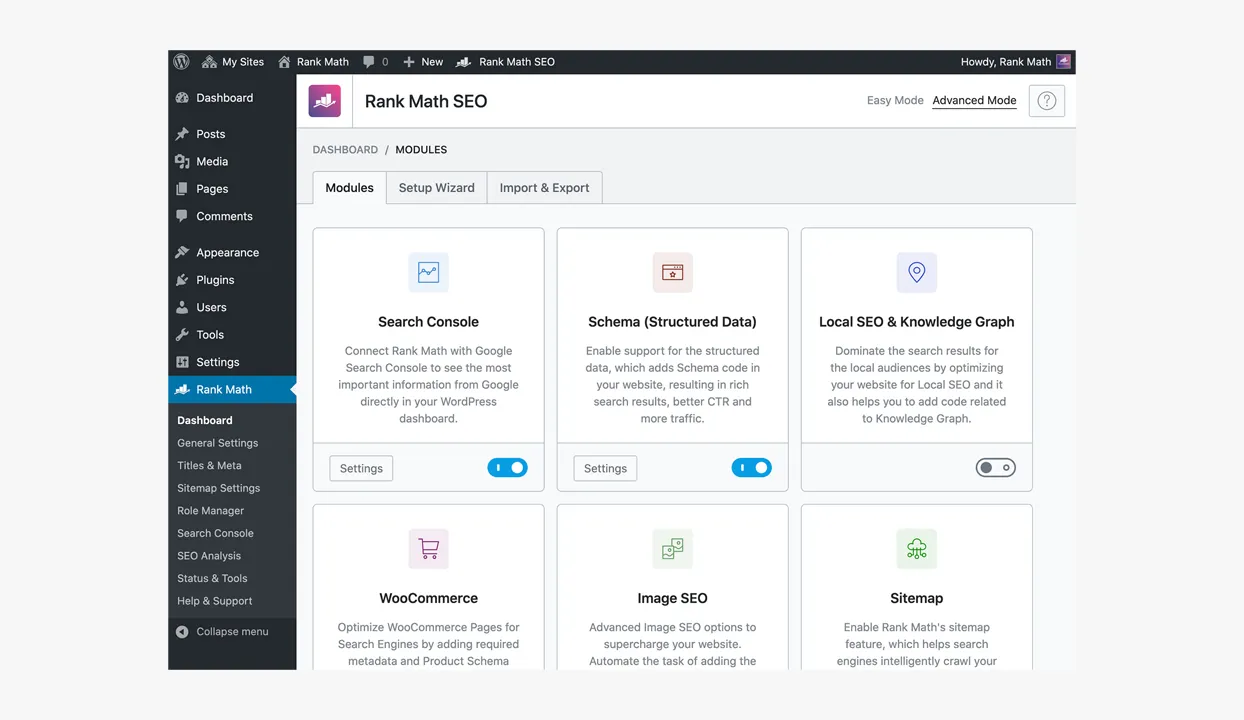The image size is (1244, 720).
Task: Open Posts in the sidebar
Action: (x=232, y=134)
